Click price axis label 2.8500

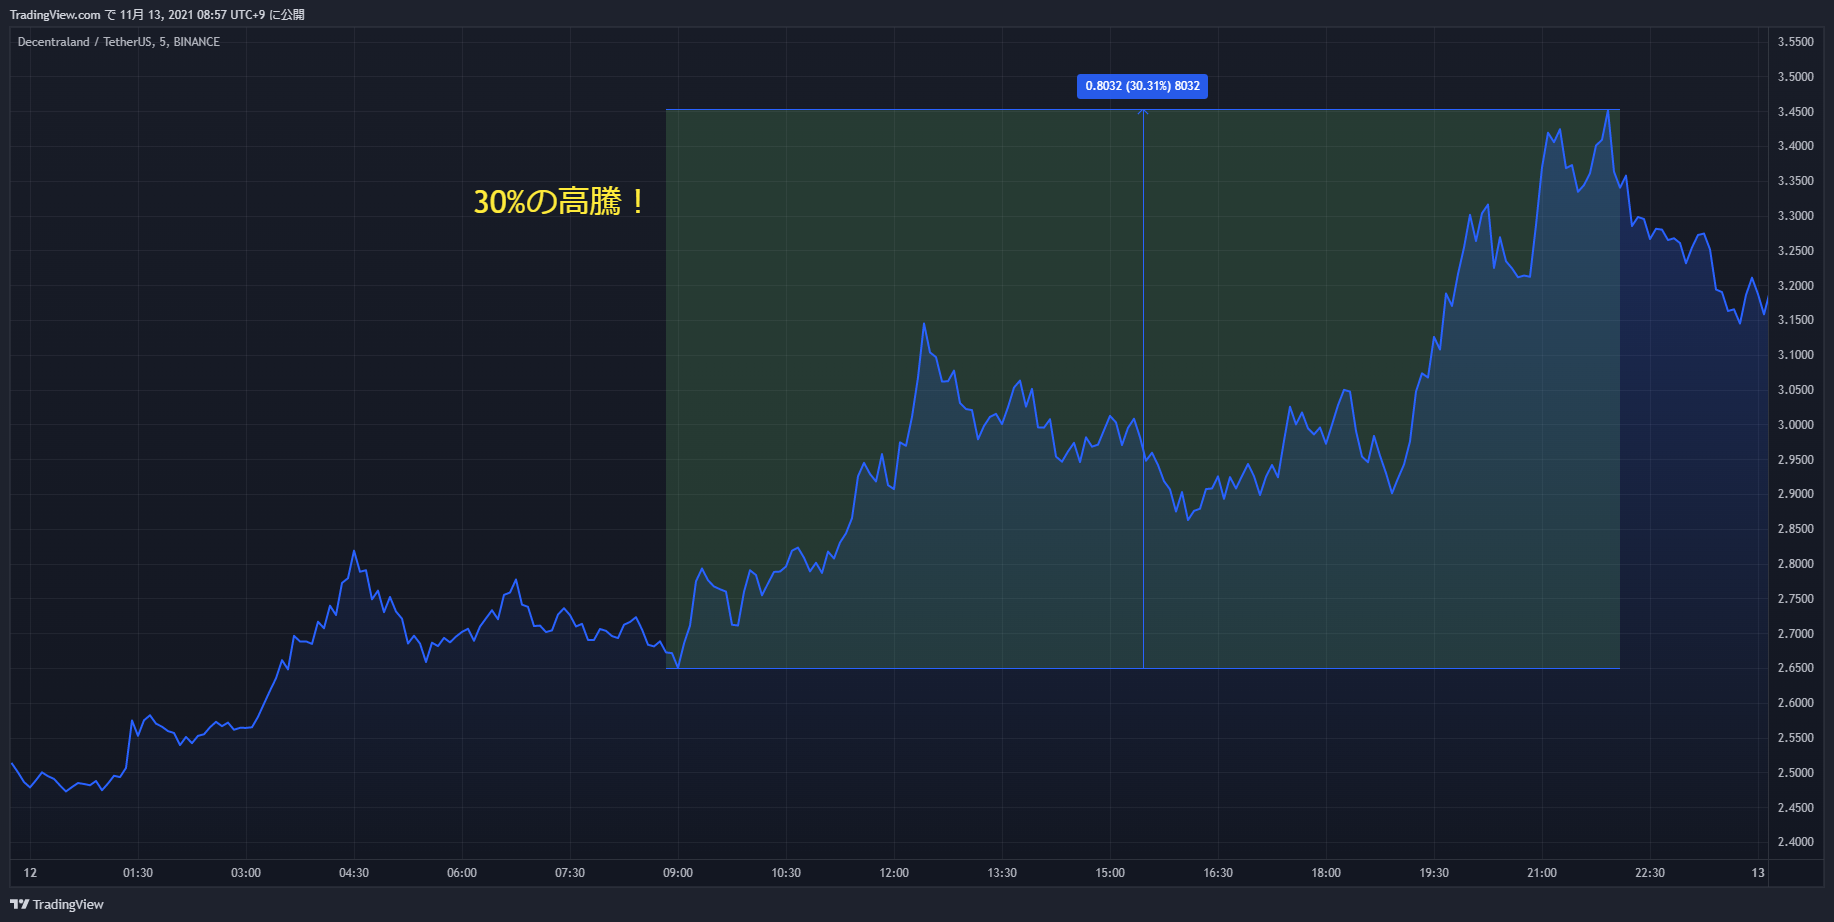(x=1795, y=529)
